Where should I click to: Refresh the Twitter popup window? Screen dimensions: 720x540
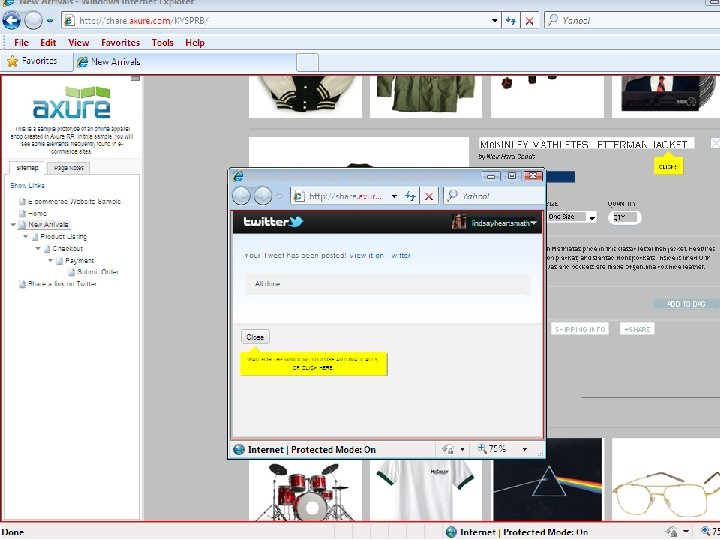coord(410,196)
